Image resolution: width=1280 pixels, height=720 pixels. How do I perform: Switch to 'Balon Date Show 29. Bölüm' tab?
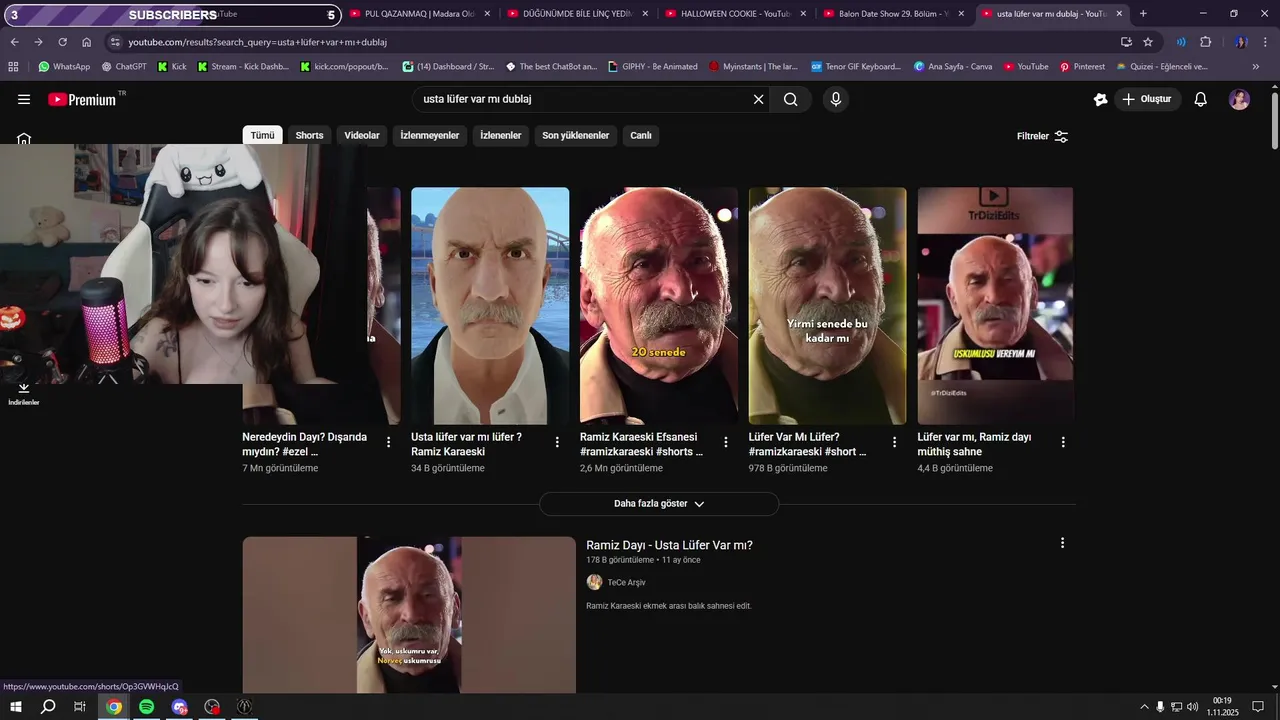point(895,14)
